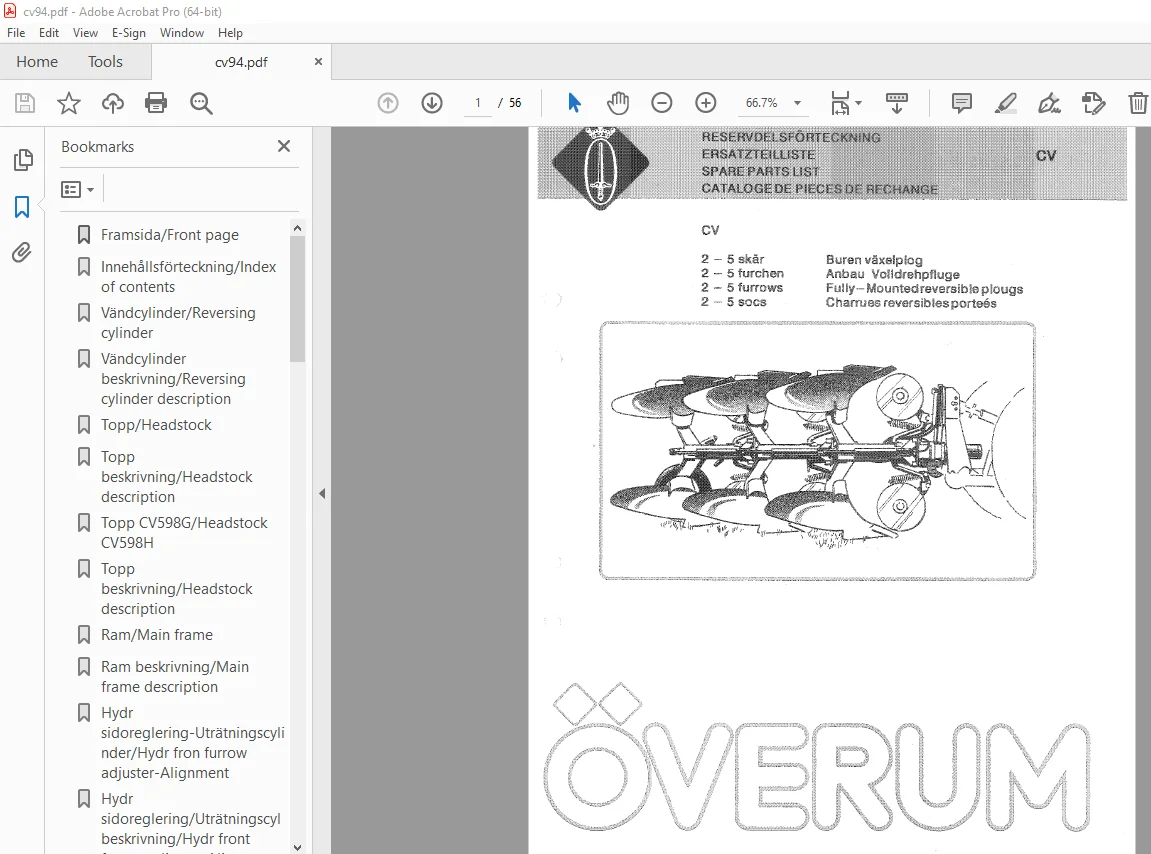Open the Find text magnifier icon
1151x854 pixels.
[x=201, y=104]
